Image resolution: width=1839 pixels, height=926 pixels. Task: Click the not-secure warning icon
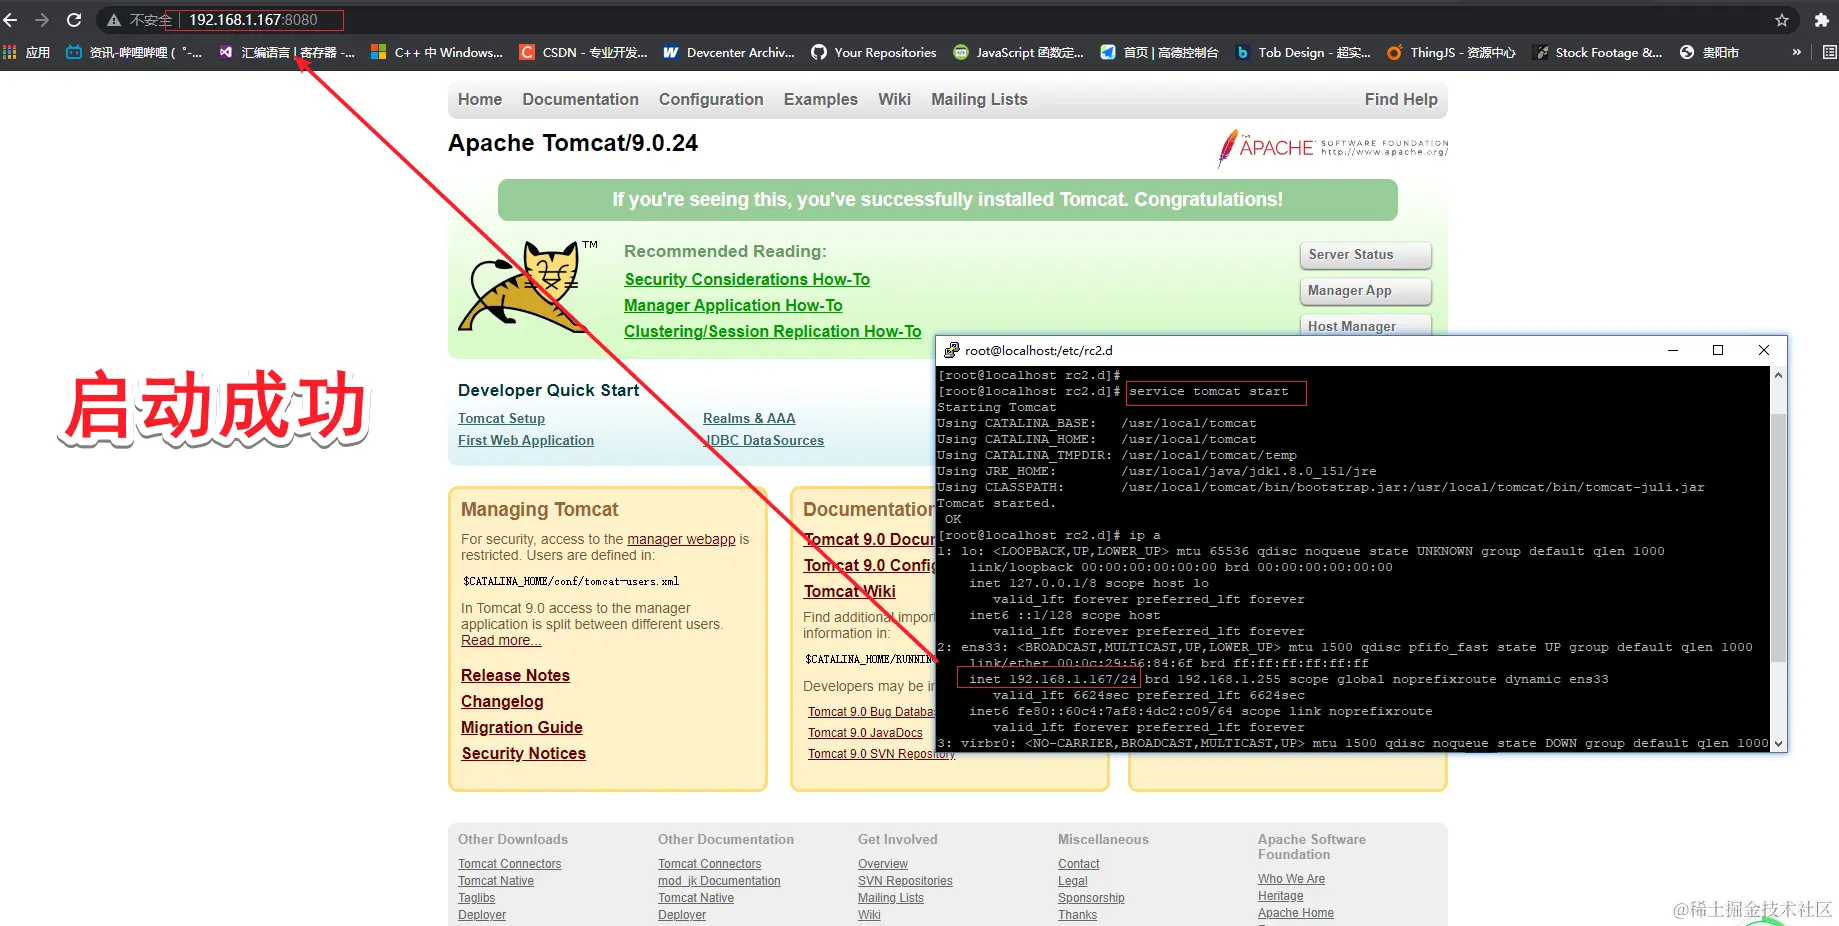pyautogui.click(x=114, y=20)
